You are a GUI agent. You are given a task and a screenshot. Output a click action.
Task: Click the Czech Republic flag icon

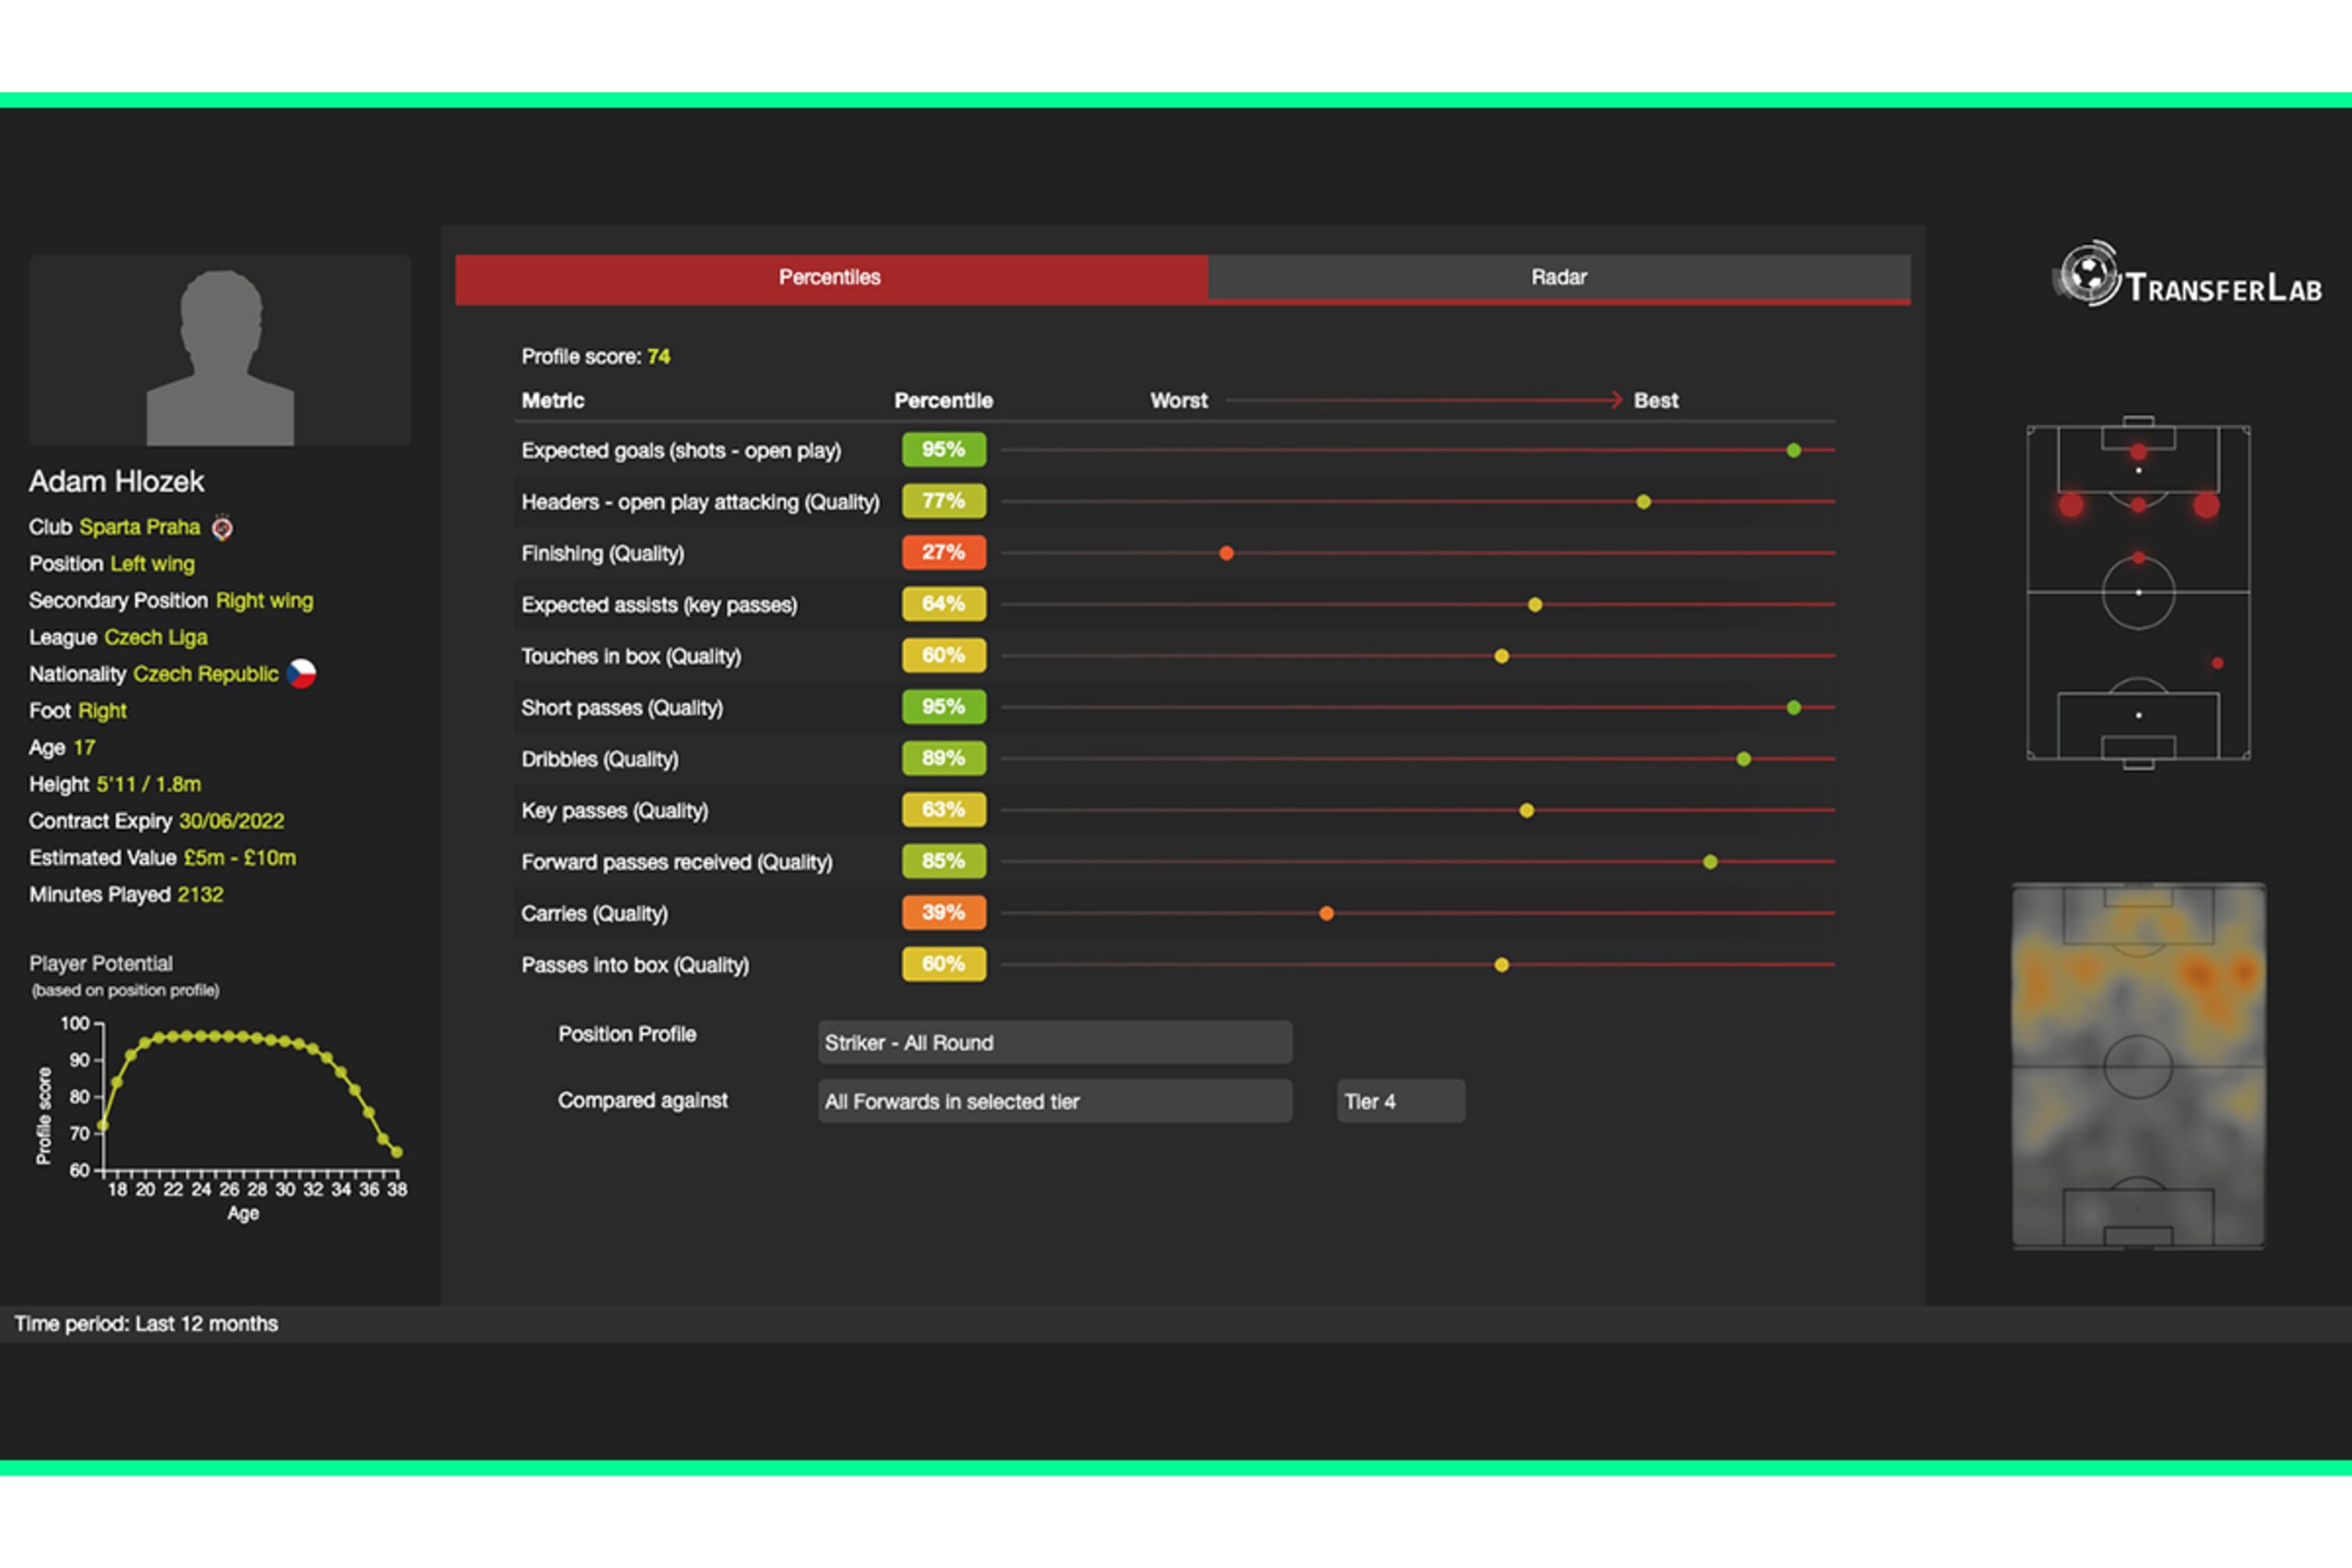coord(301,674)
